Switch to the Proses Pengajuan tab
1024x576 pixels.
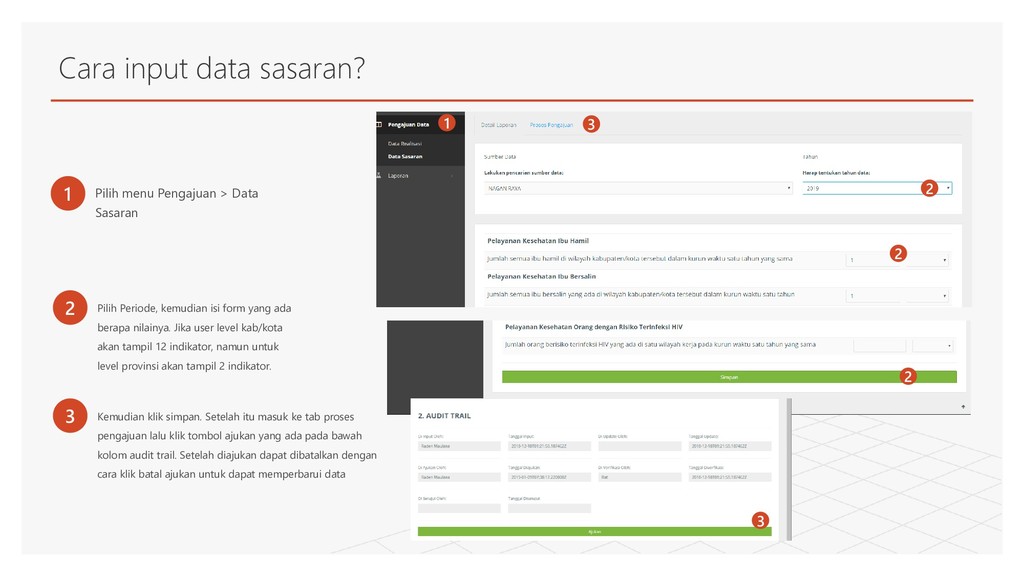pyautogui.click(x=551, y=125)
